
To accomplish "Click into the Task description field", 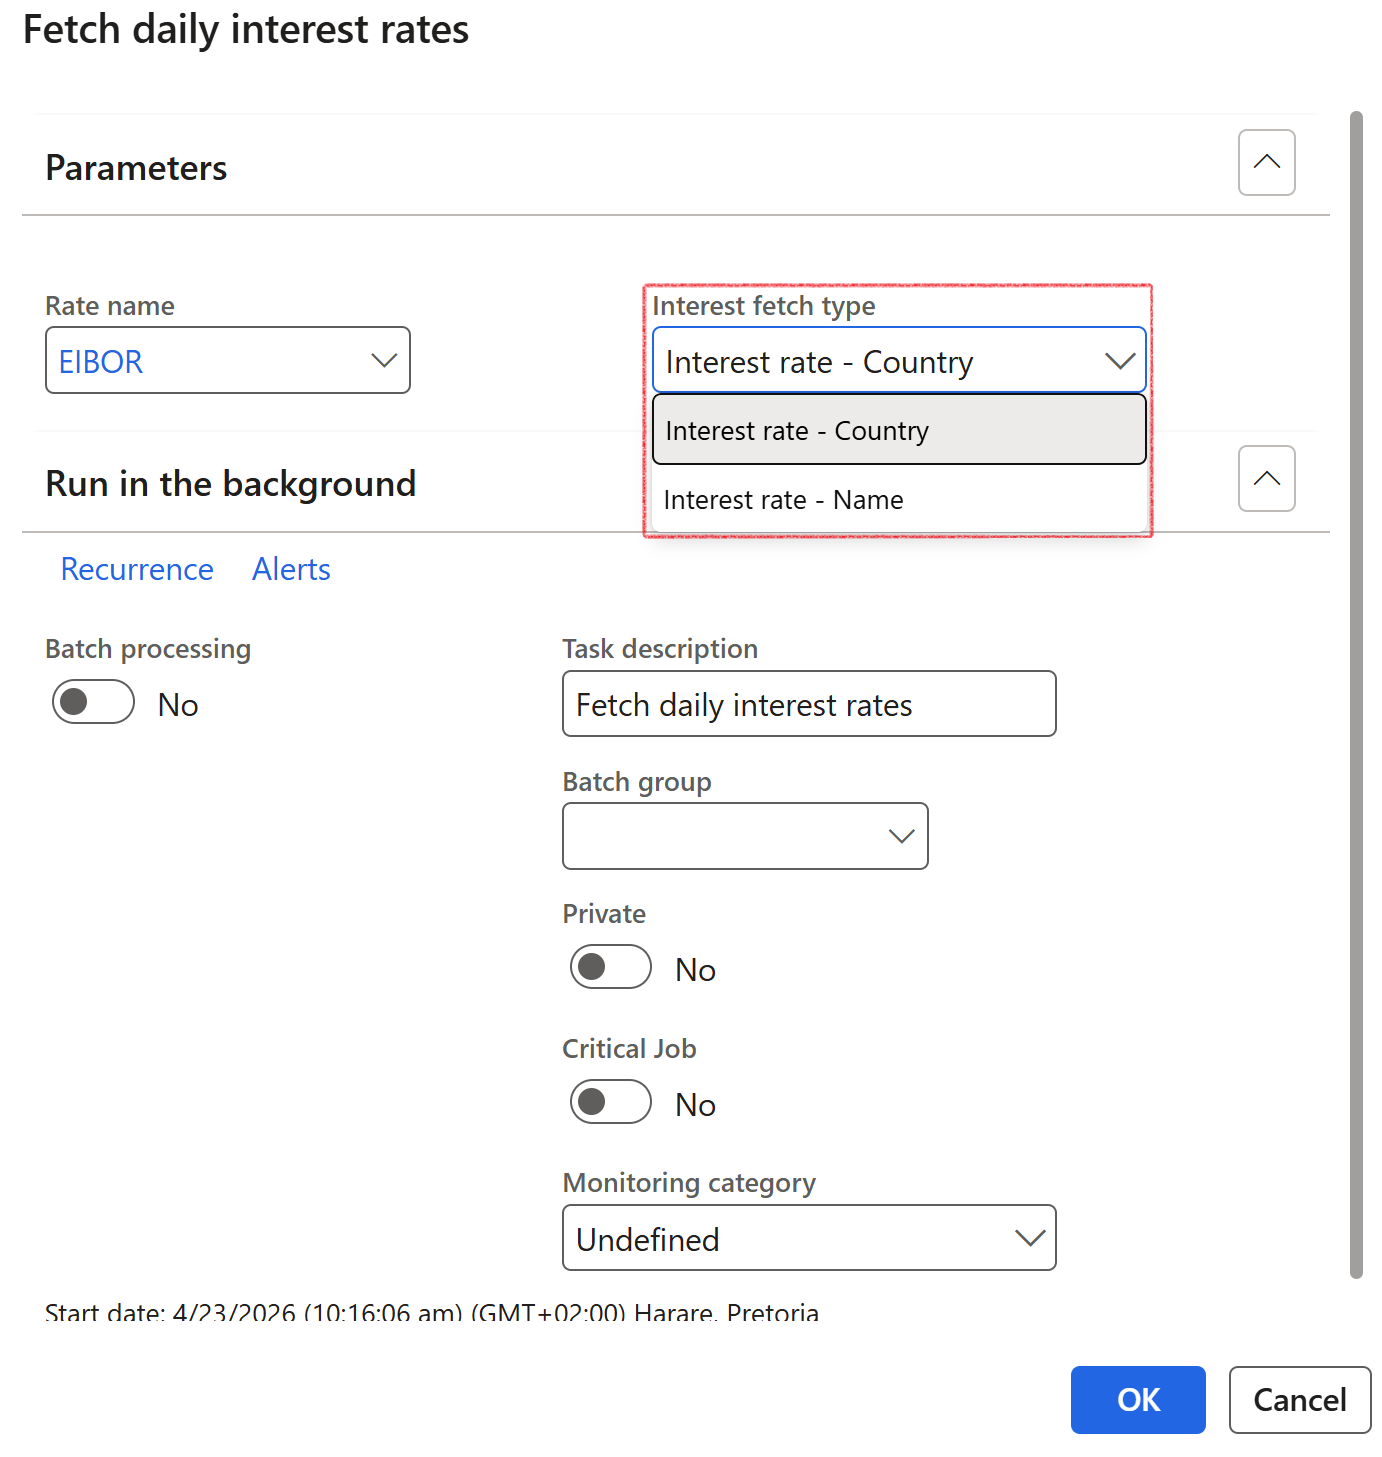I will (x=808, y=704).
